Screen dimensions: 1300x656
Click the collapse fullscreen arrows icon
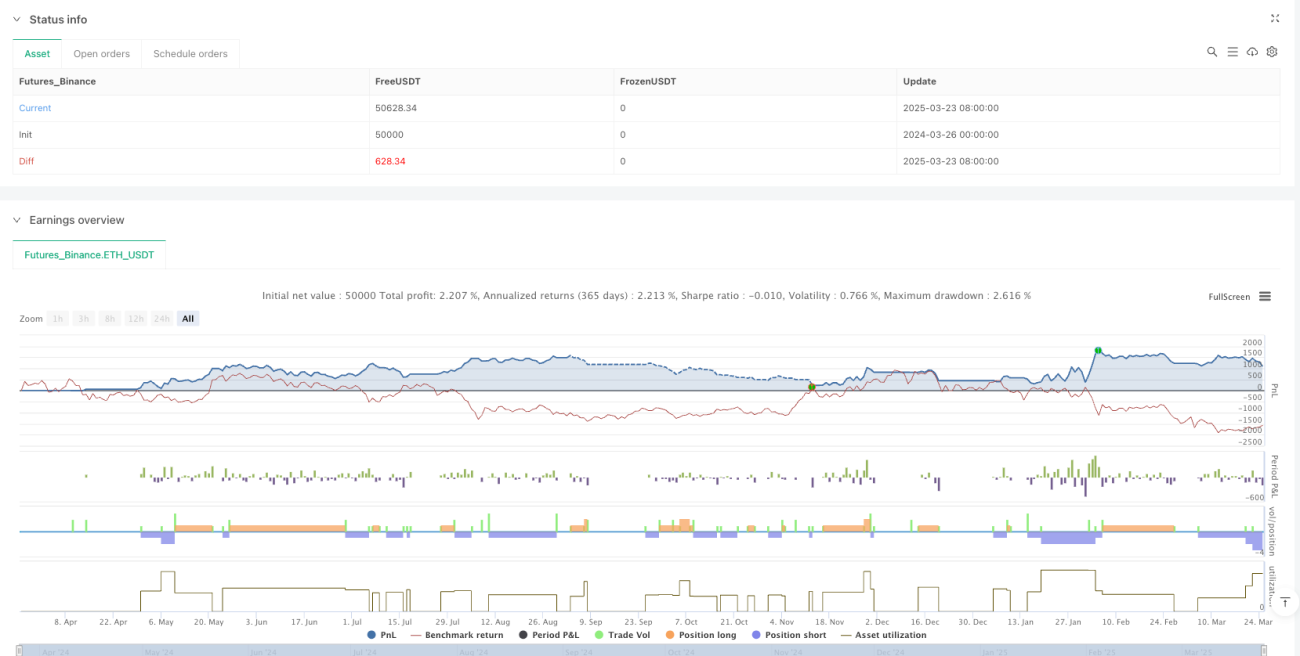(x=1275, y=18)
